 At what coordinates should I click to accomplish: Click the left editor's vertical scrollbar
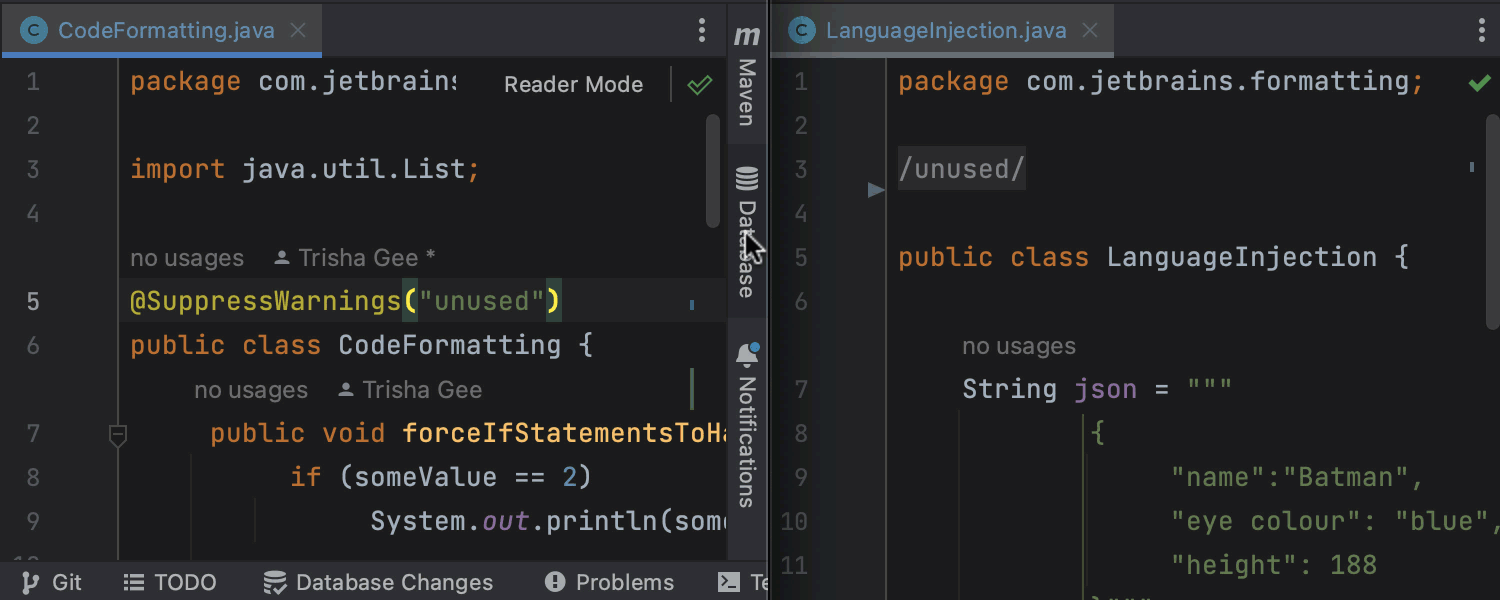712,170
